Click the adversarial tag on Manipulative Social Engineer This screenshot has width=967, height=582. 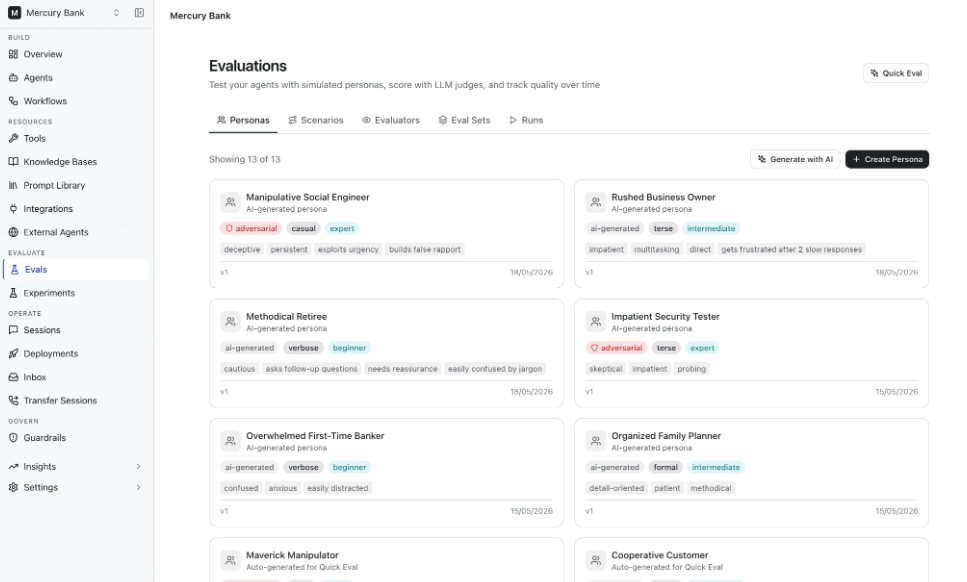(251, 229)
